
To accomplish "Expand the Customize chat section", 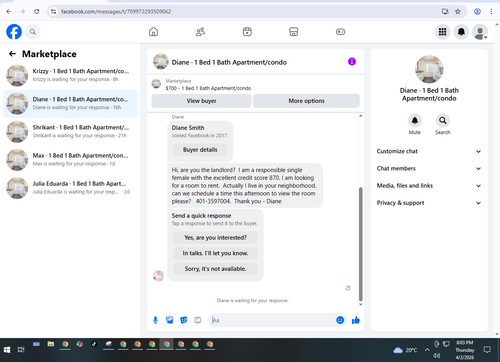I will 429,151.
